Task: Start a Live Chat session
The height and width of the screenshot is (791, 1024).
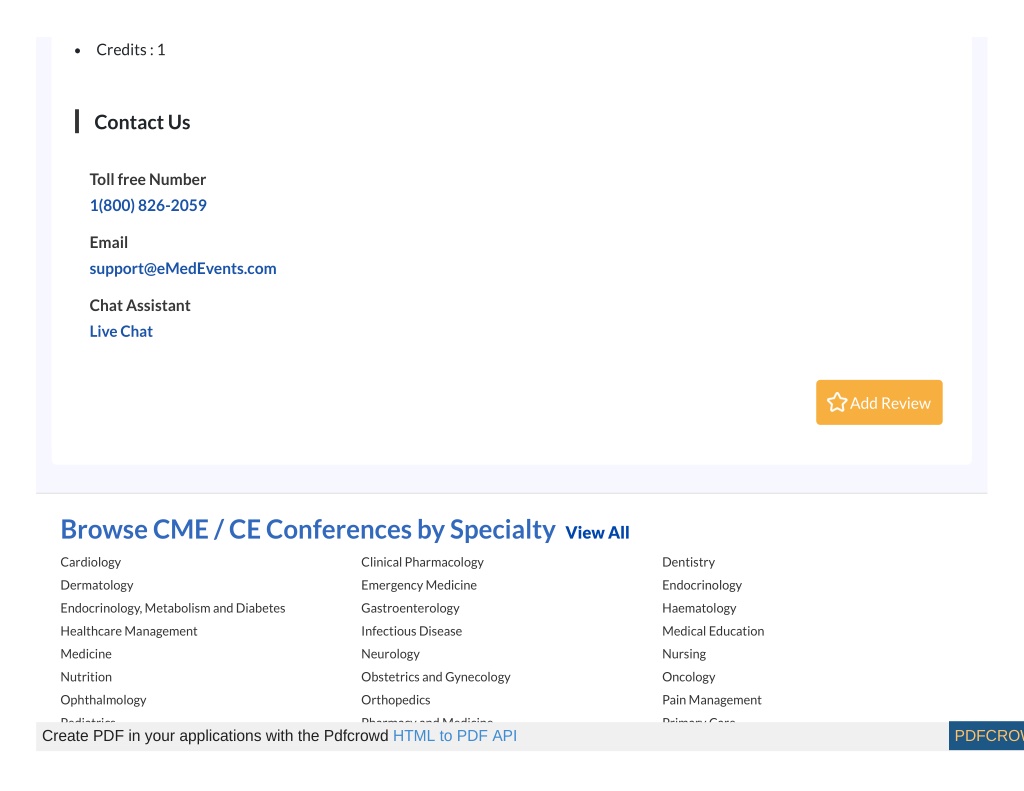Action: pyautogui.click(x=121, y=331)
